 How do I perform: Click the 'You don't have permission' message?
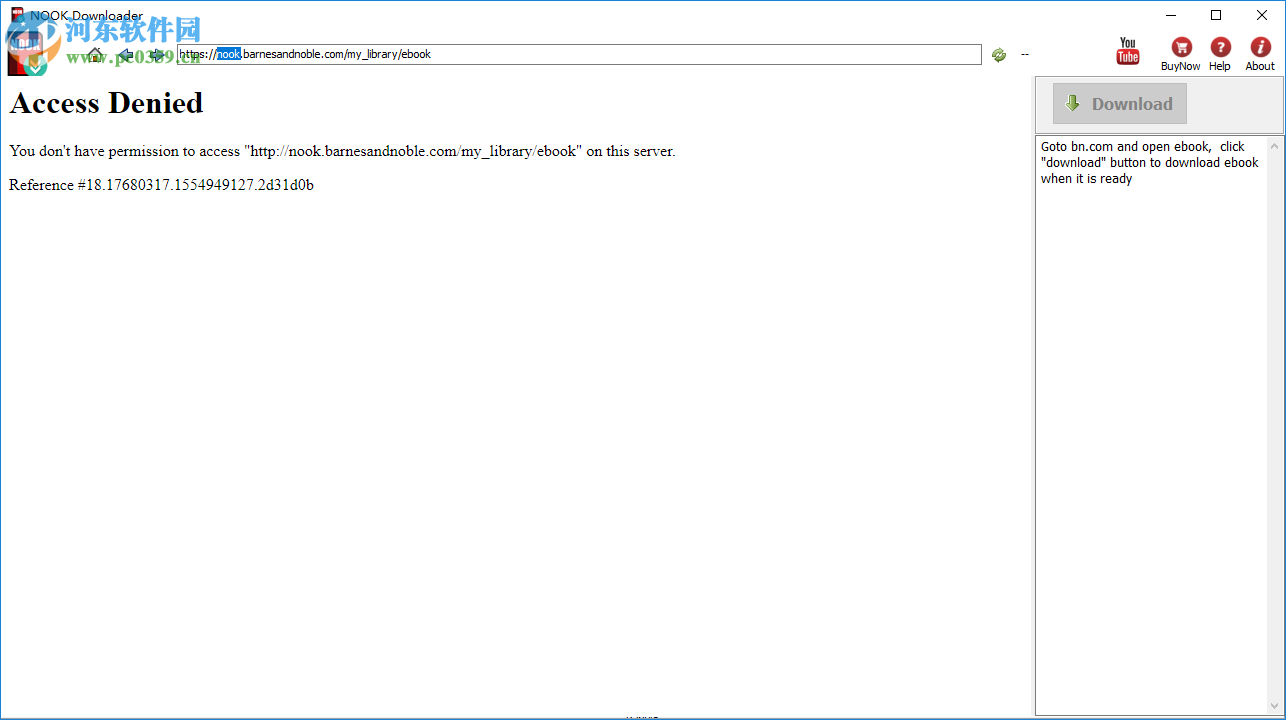point(342,152)
